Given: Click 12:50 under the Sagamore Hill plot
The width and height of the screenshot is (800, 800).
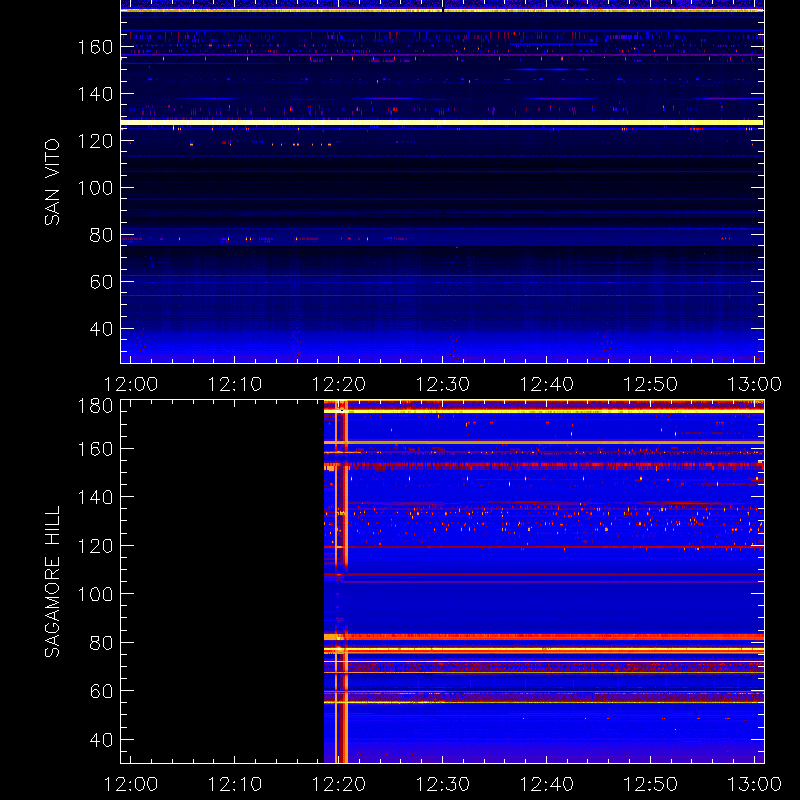Looking at the screenshot, I should (x=651, y=784).
